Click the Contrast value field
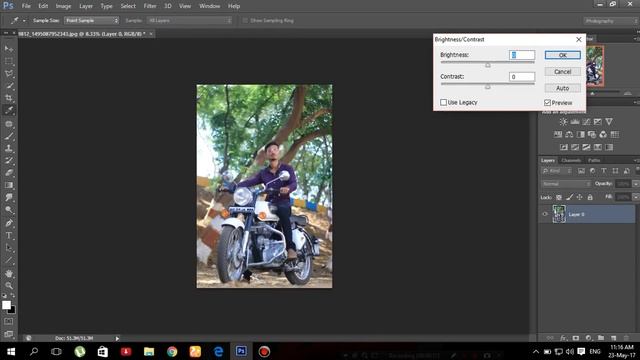 (522, 77)
